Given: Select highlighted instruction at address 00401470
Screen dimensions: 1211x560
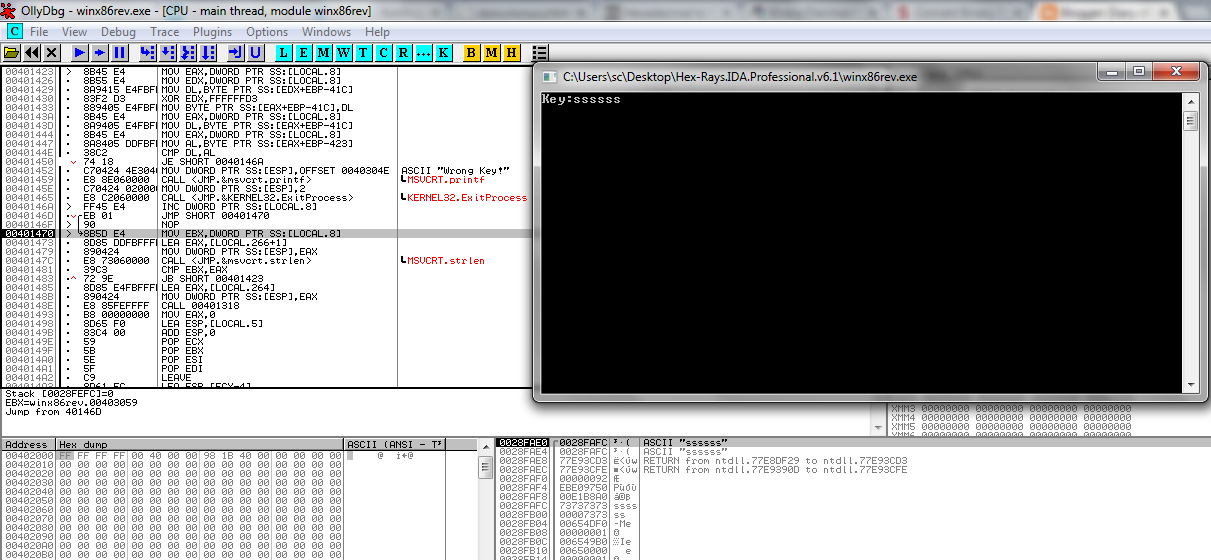Looking at the screenshot, I should click(265, 233).
